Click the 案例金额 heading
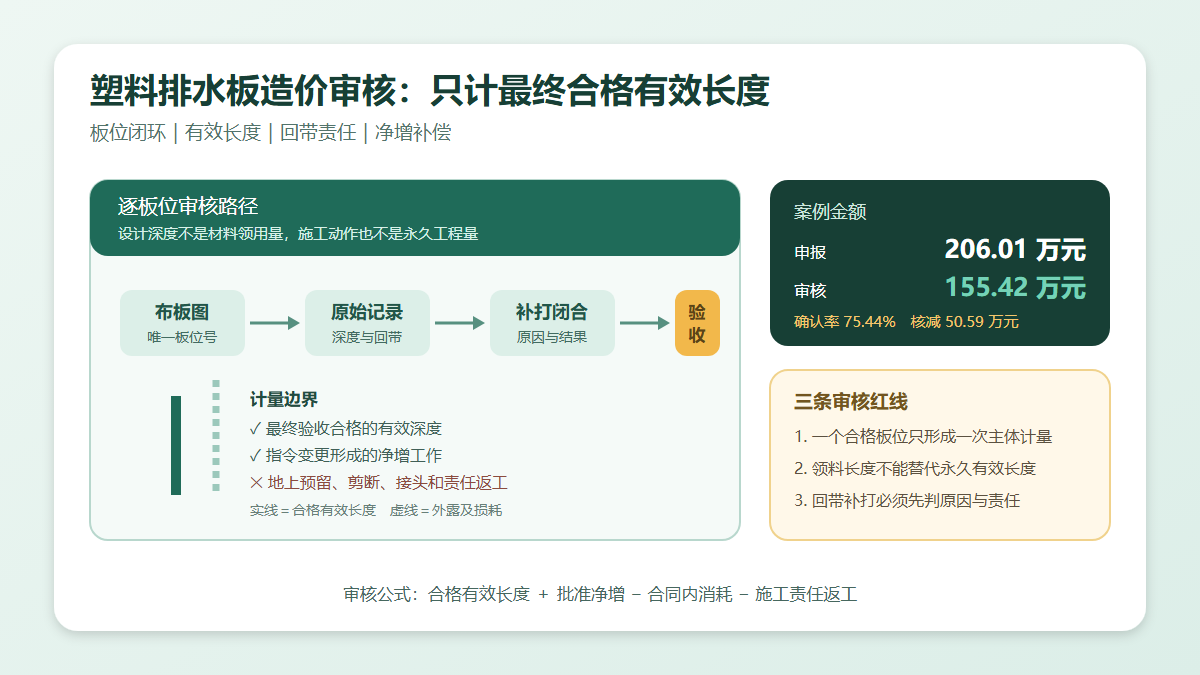 click(x=830, y=212)
